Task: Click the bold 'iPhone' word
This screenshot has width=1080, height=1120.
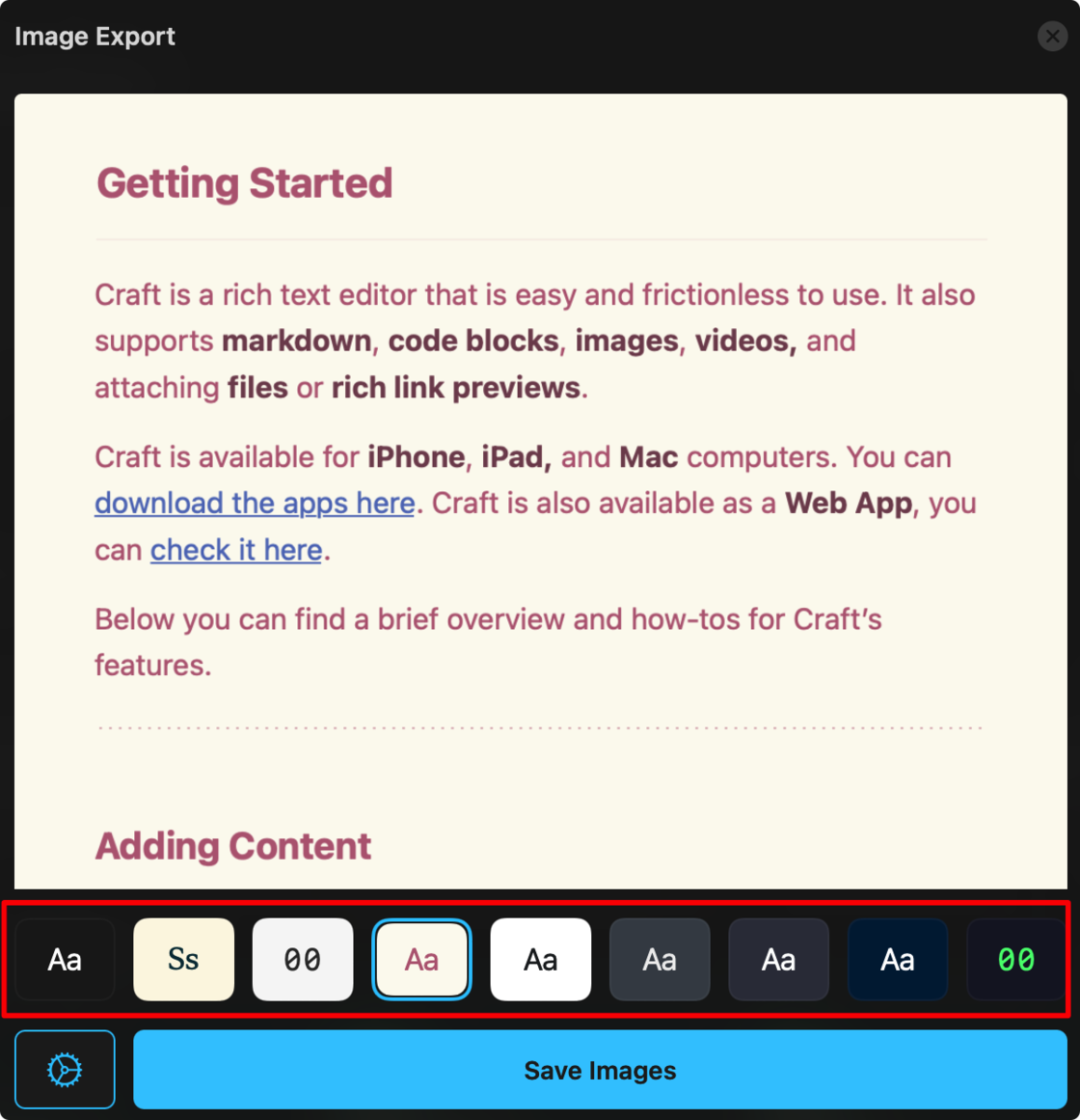Action: click(x=416, y=456)
